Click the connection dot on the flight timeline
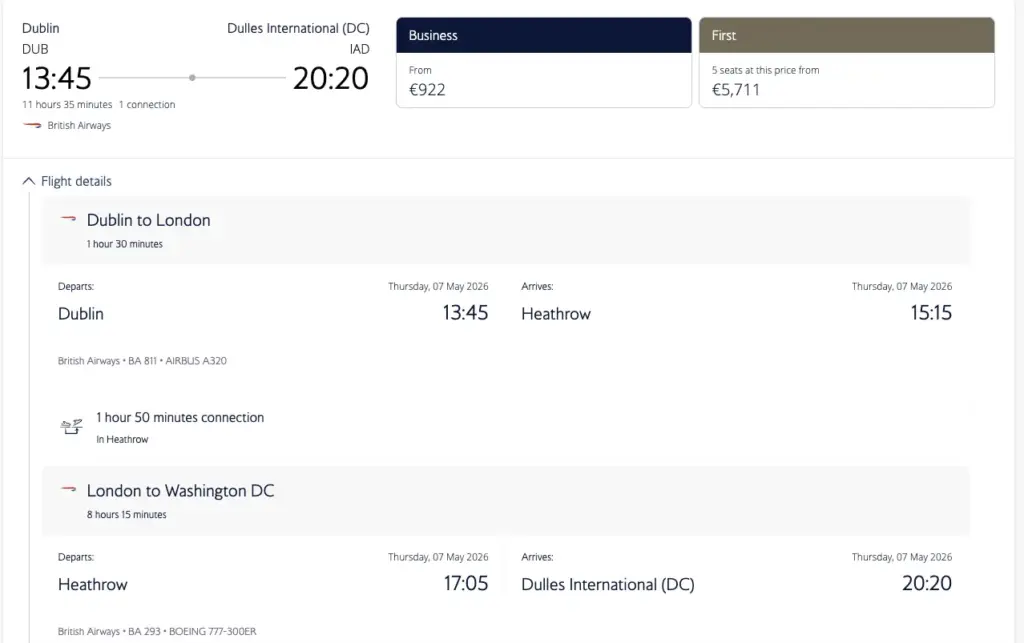Viewport: 1024px width, 643px height. [x=190, y=76]
